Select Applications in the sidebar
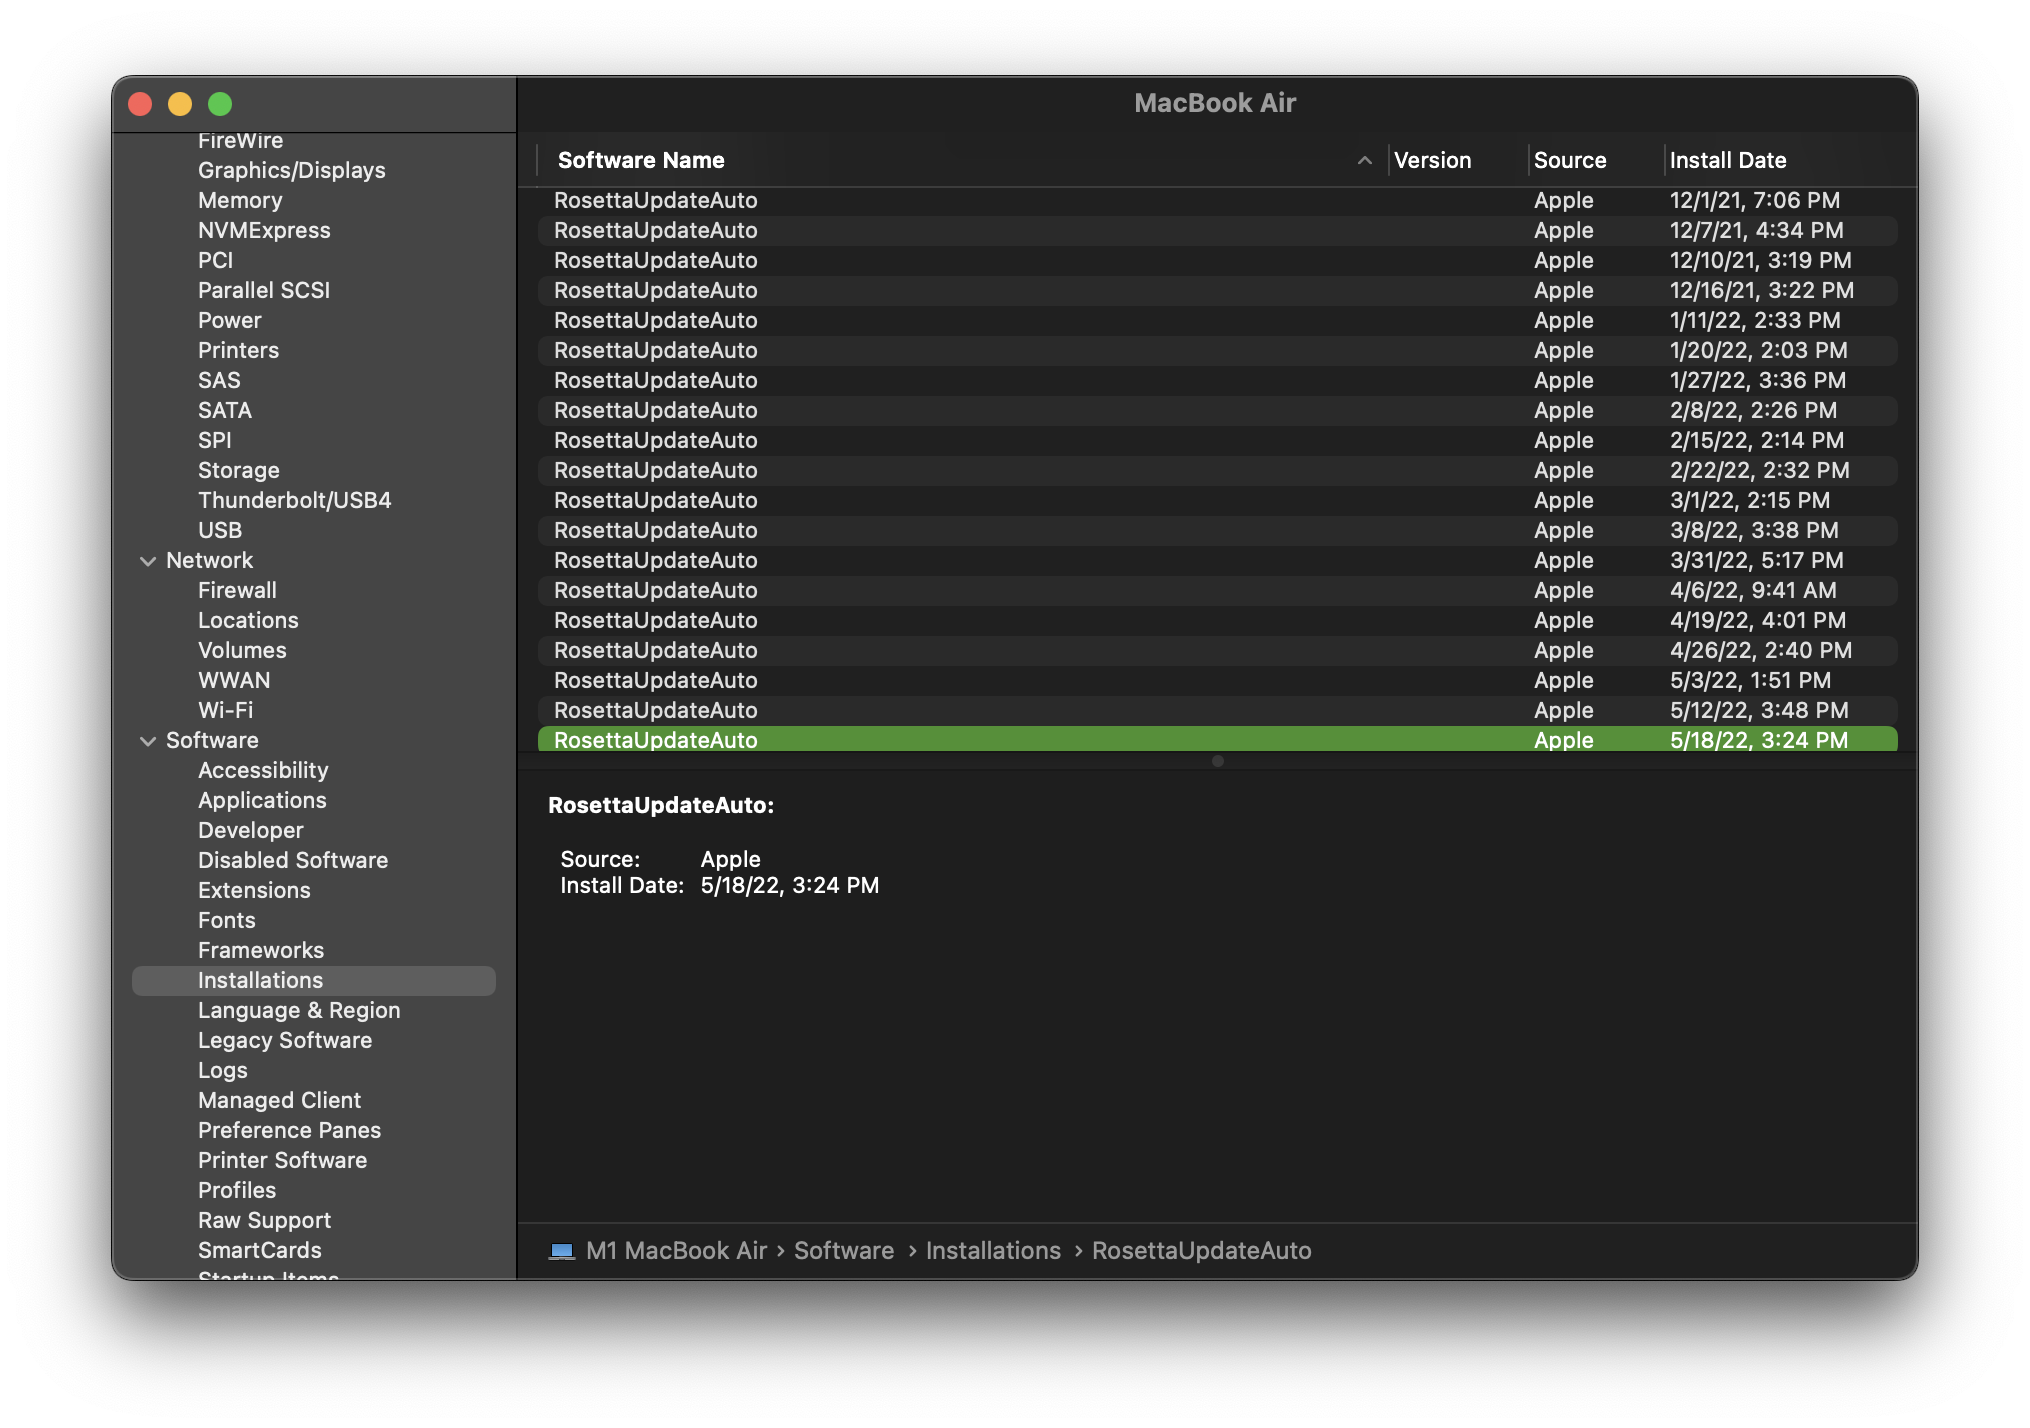Screen dimensions: 2030x1428 tap(262, 801)
